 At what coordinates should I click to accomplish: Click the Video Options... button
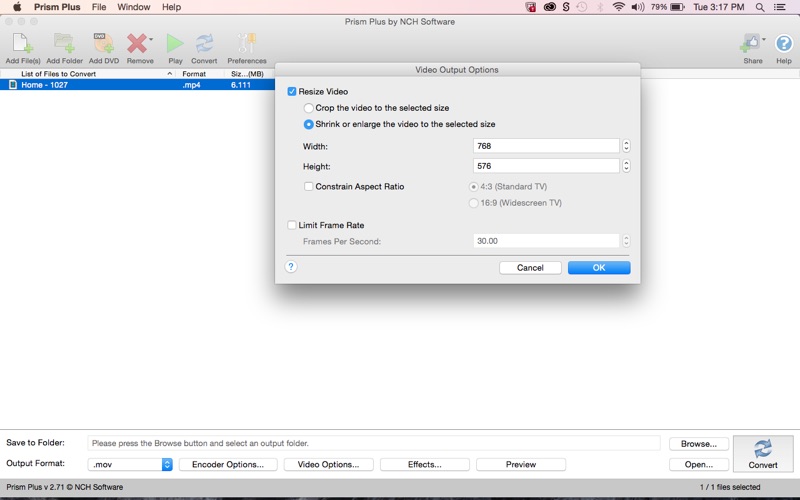(x=328, y=464)
